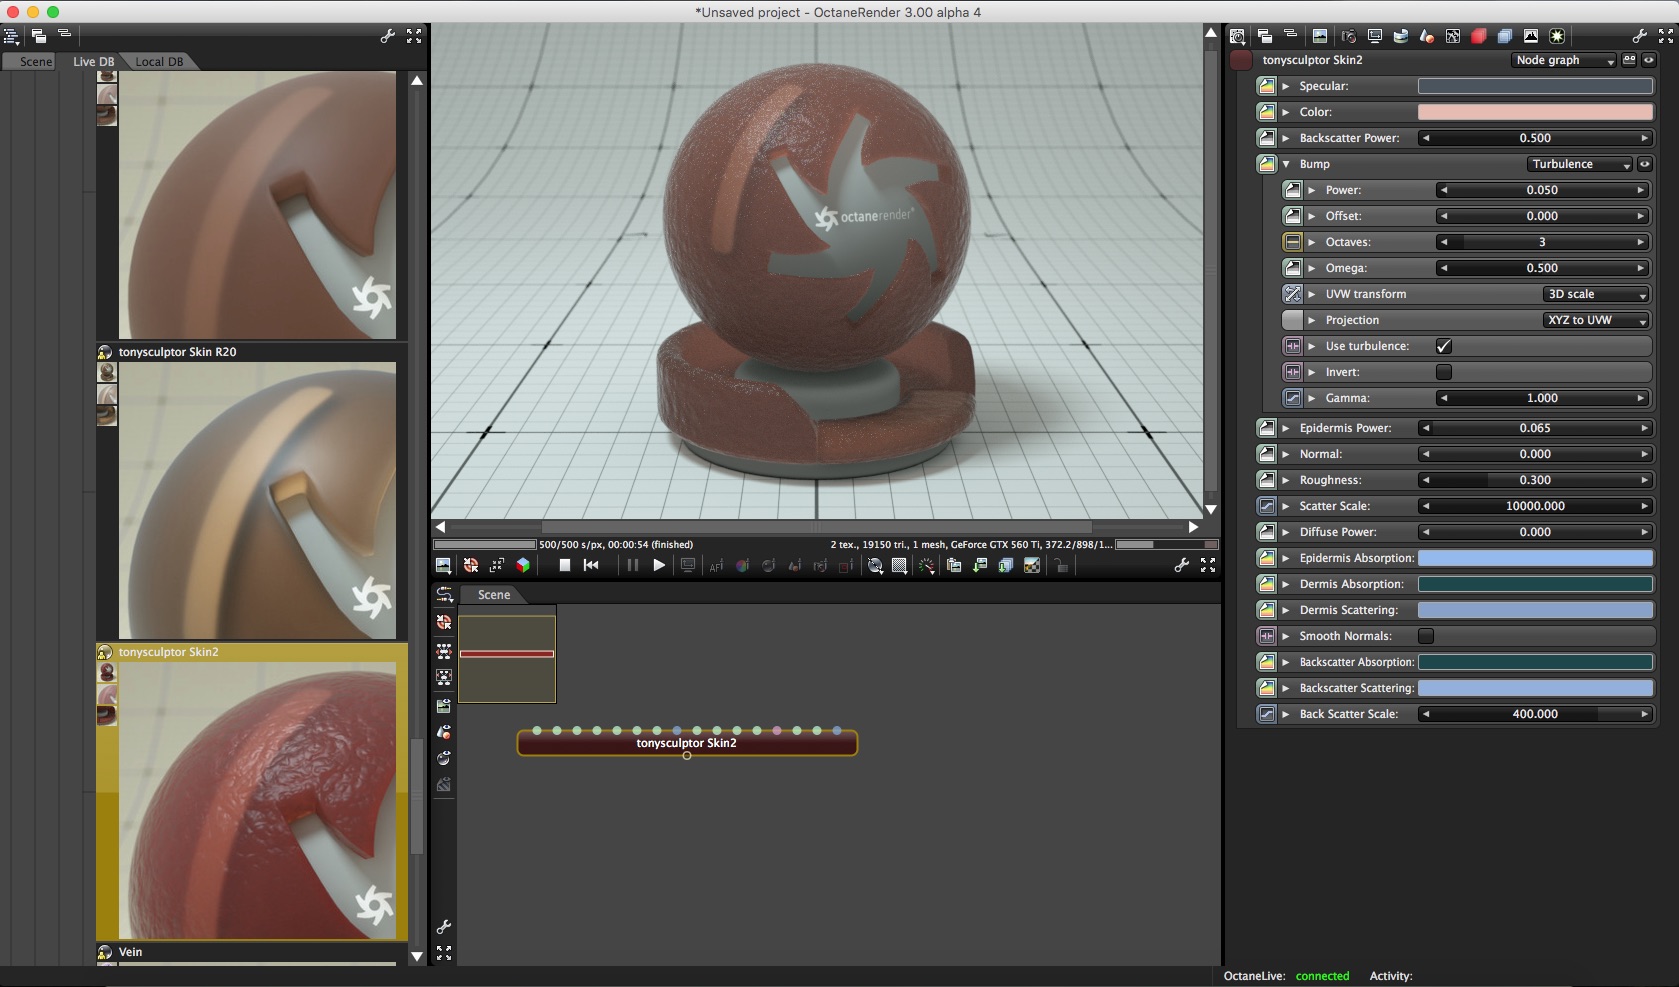Click the monitor icon in the inspector toolbar
The image size is (1679, 987).
pos(1375,36)
